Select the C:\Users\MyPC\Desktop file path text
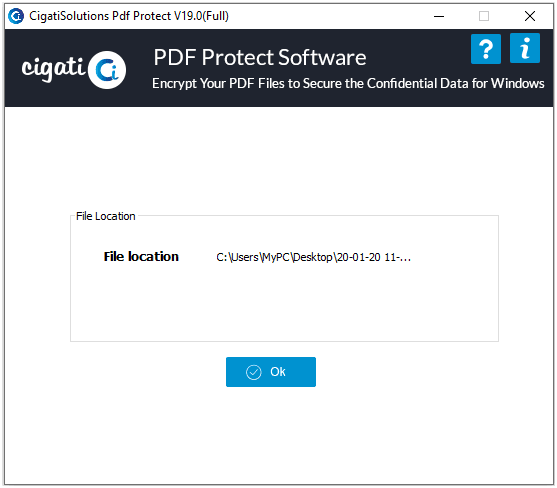 coord(313,257)
